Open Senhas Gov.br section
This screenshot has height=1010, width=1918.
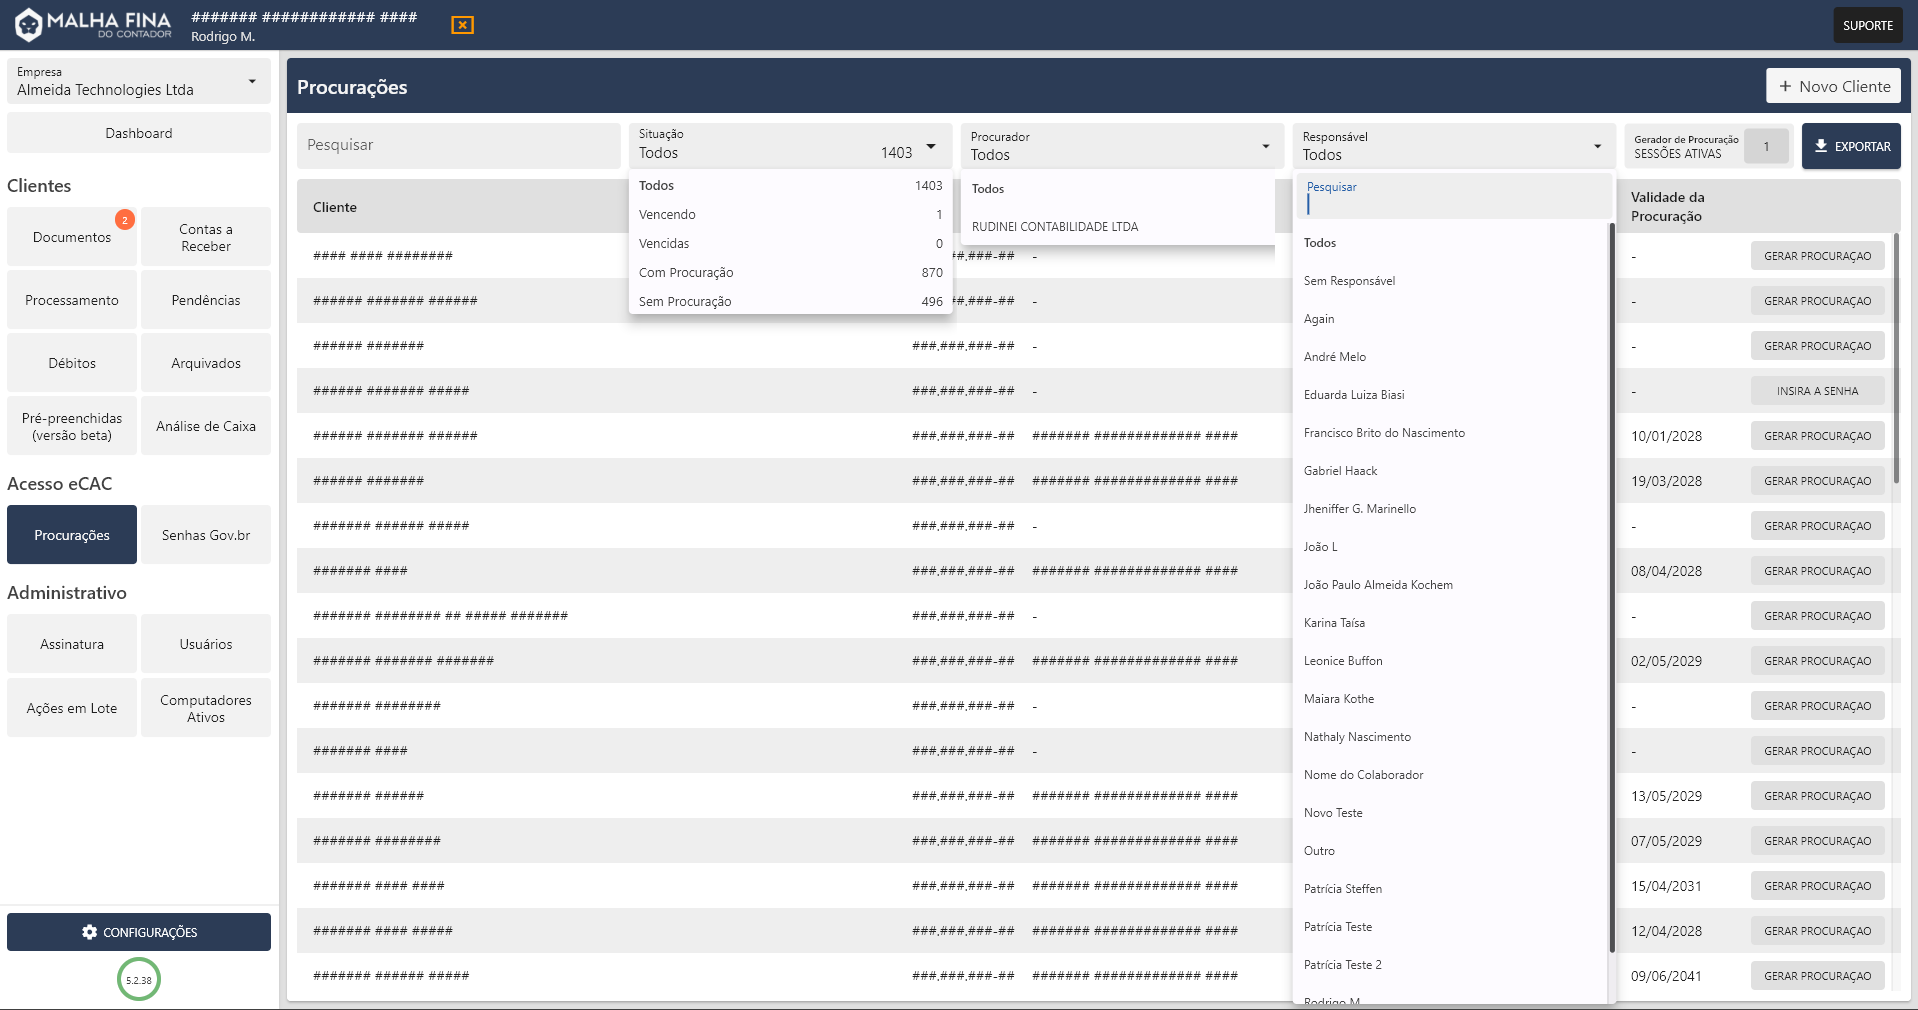(x=206, y=535)
